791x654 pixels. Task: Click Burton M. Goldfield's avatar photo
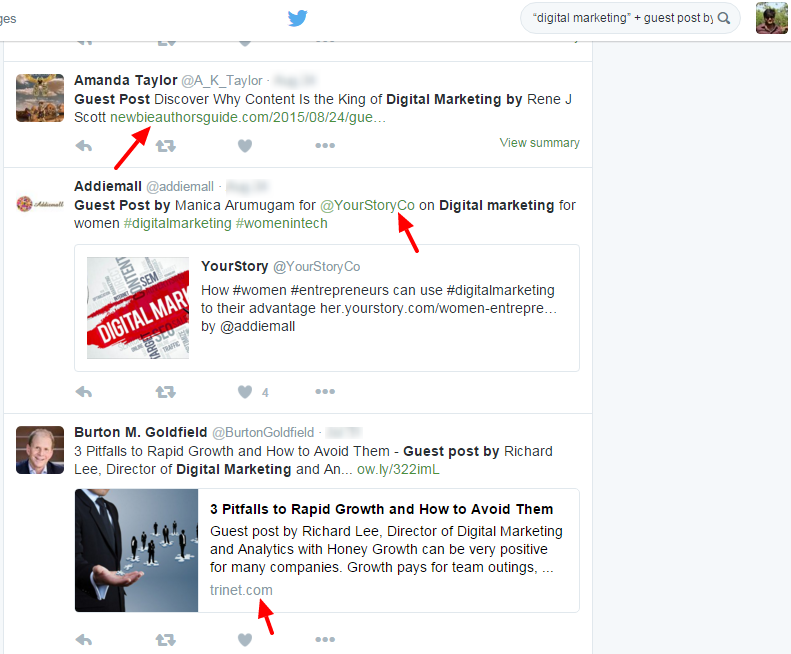pos(40,450)
